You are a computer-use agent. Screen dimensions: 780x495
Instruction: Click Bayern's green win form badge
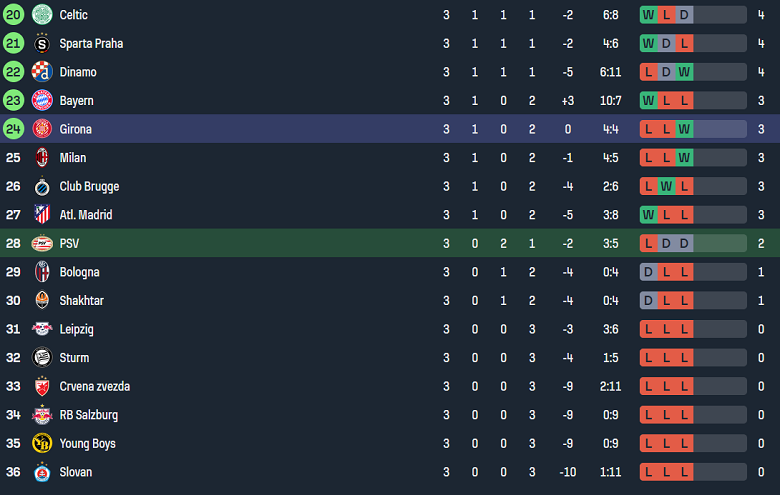point(648,101)
